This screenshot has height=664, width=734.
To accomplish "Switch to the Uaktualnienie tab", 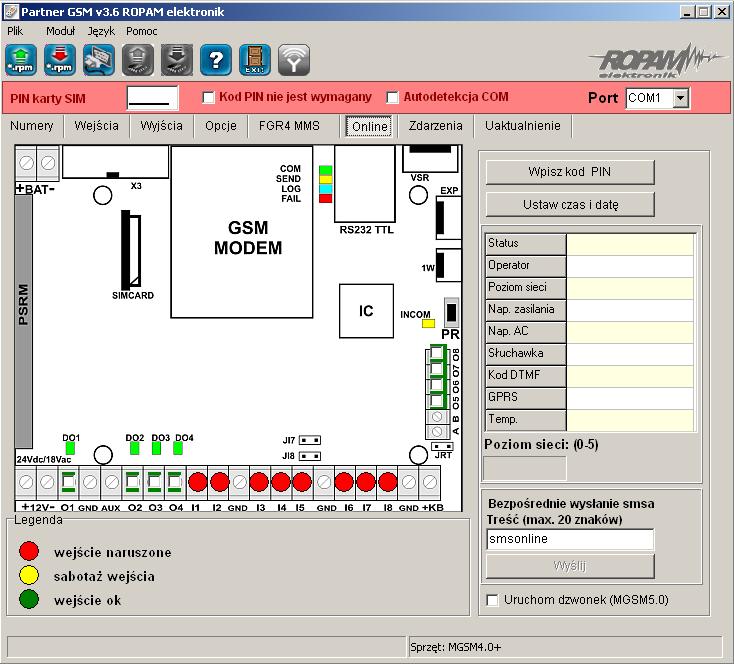I will pos(522,126).
